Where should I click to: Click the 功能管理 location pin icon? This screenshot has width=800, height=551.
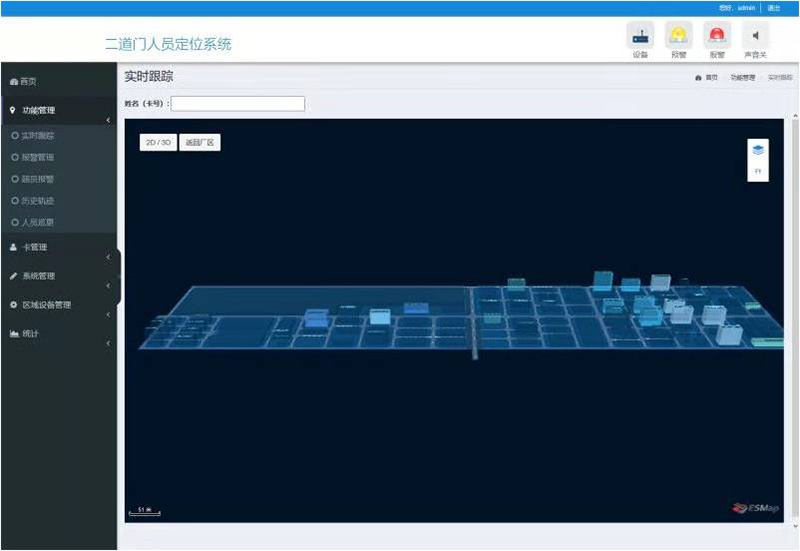[x=13, y=110]
